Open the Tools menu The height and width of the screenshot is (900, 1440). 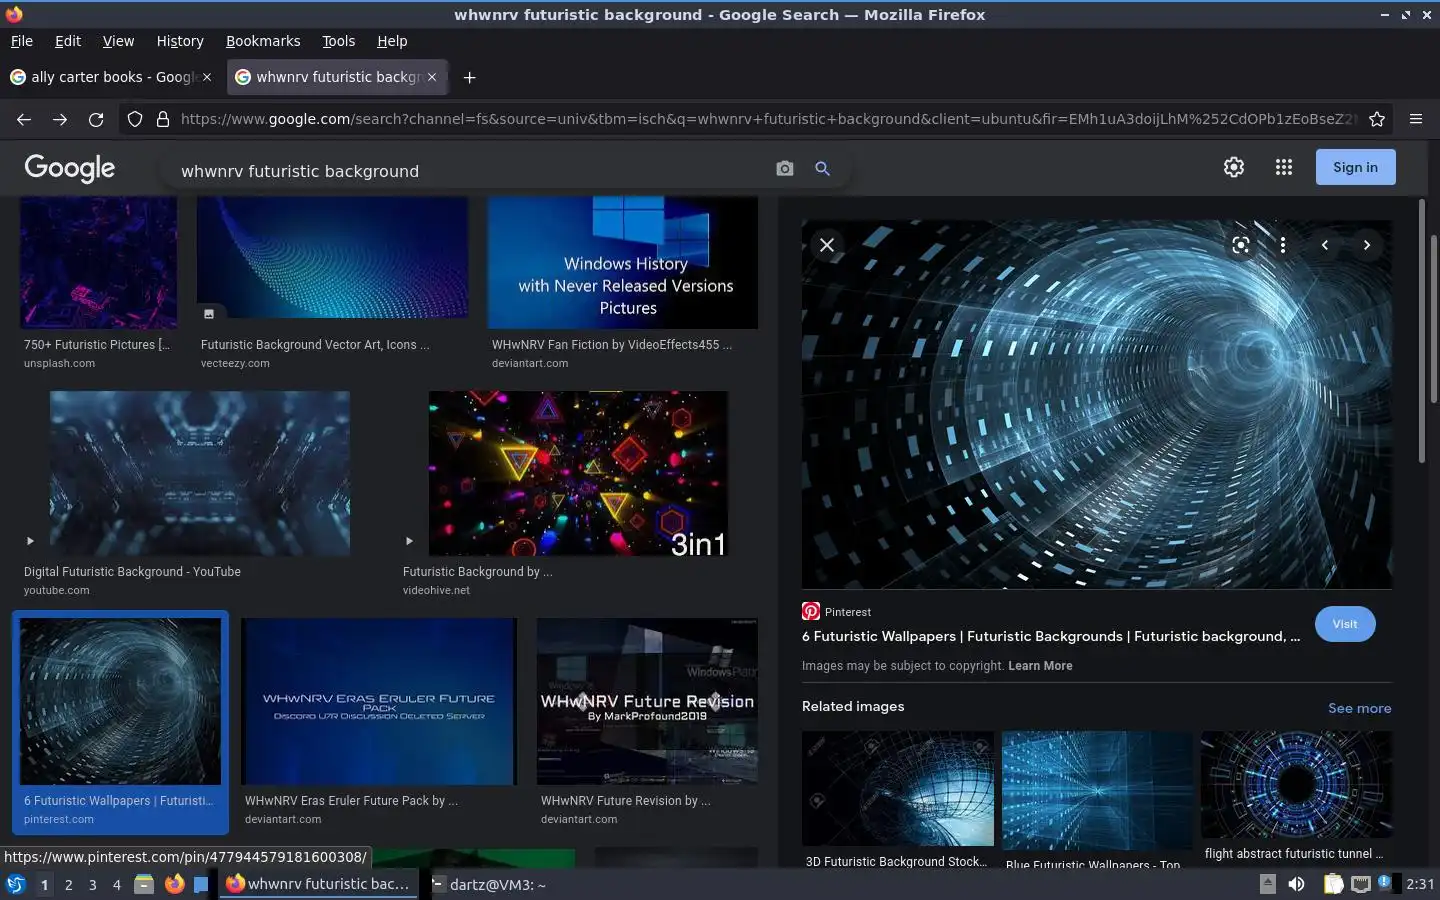(338, 41)
